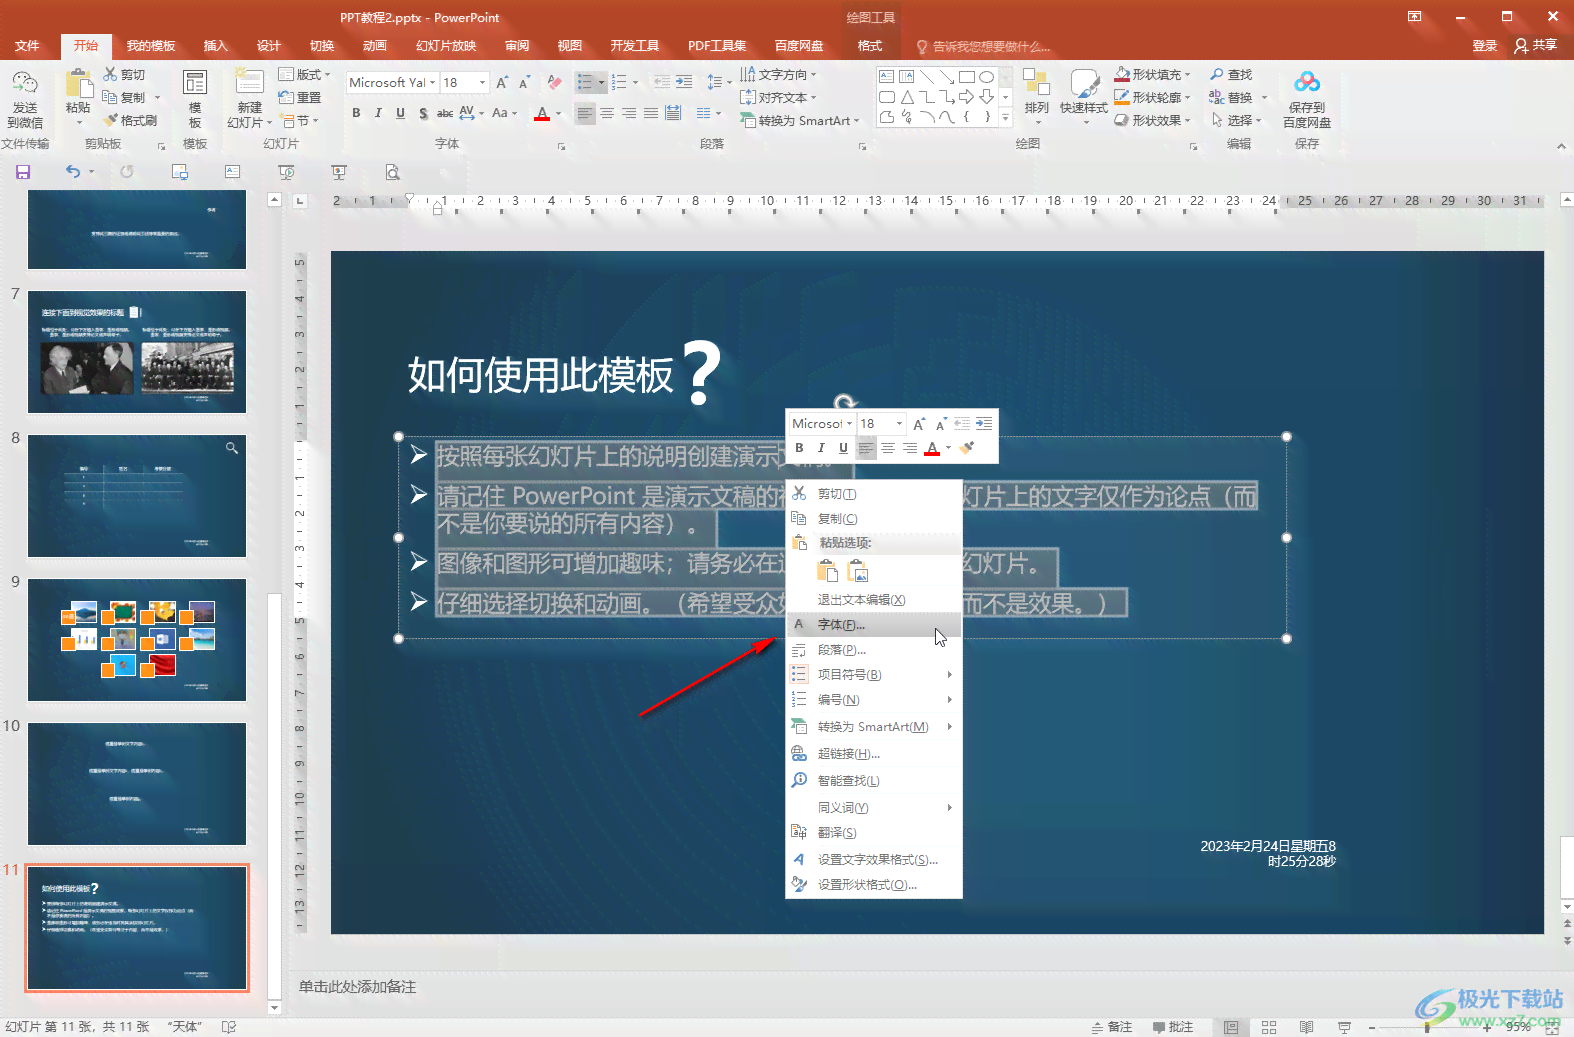The width and height of the screenshot is (1574, 1037).
Task: Click the Cut (剪切) scissors button in ribbon
Action: (124, 75)
